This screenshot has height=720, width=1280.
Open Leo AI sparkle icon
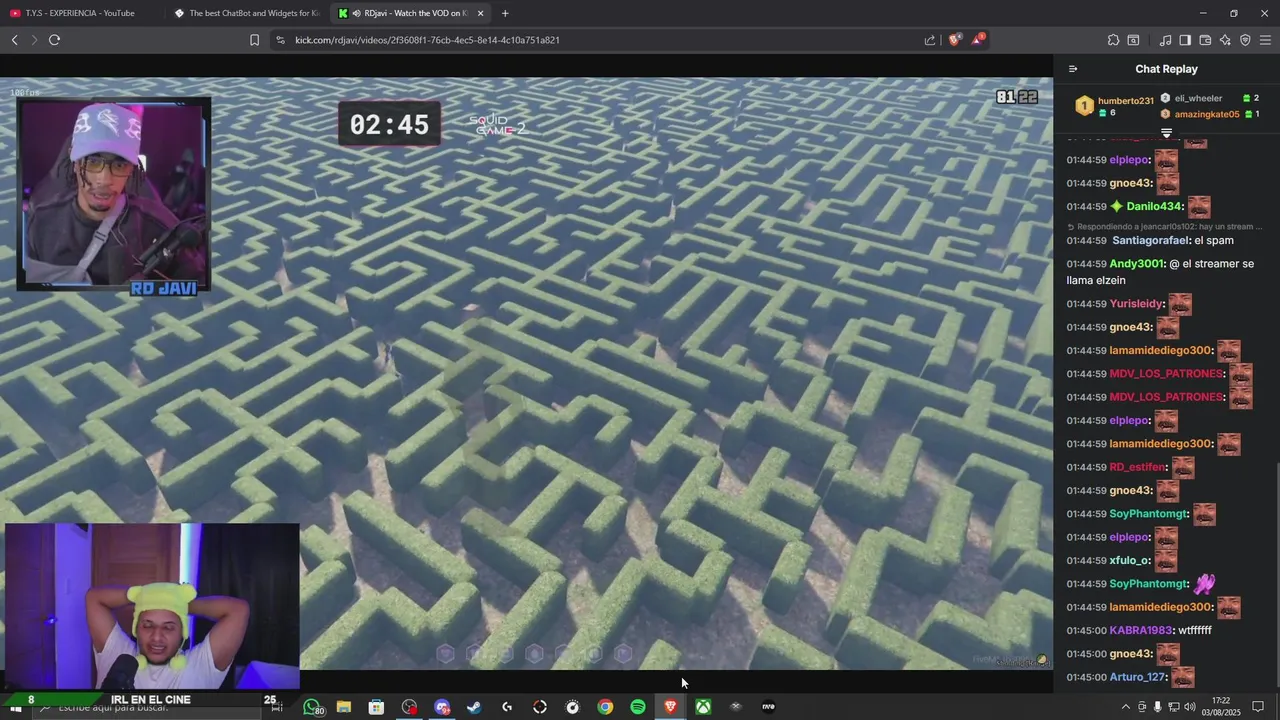click(x=1225, y=40)
